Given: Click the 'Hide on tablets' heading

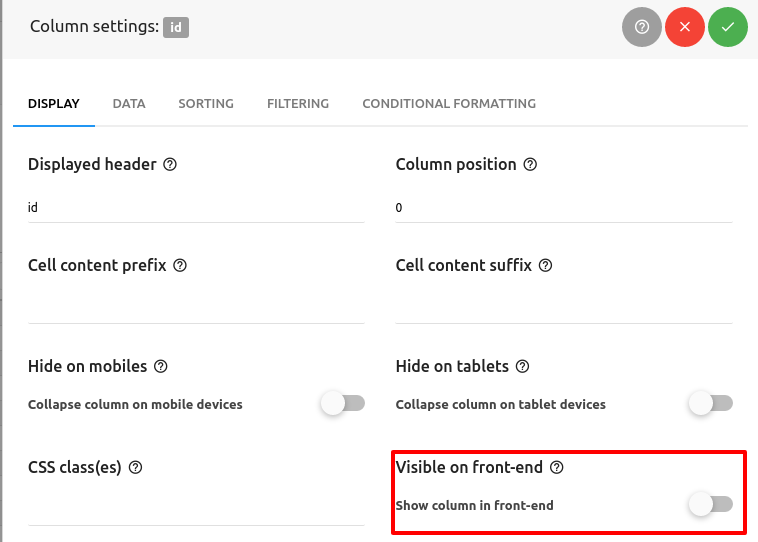Looking at the screenshot, I should pyautogui.click(x=452, y=366).
